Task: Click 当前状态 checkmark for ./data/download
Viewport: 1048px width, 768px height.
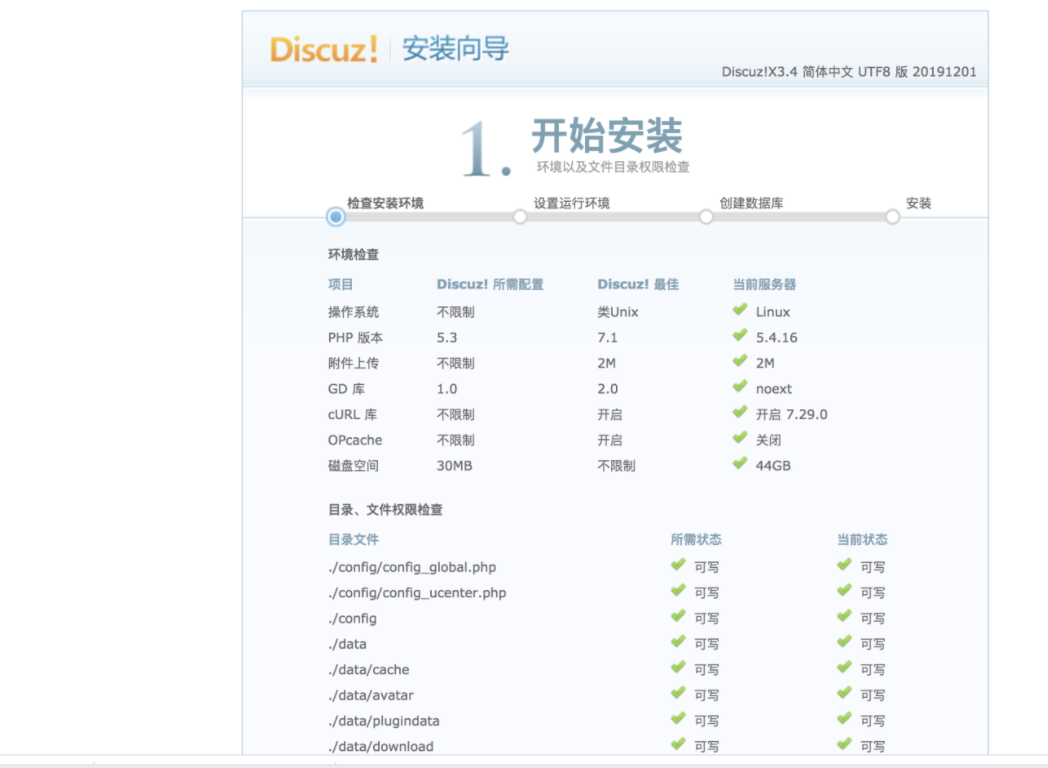Action: click(x=844, y=744)
